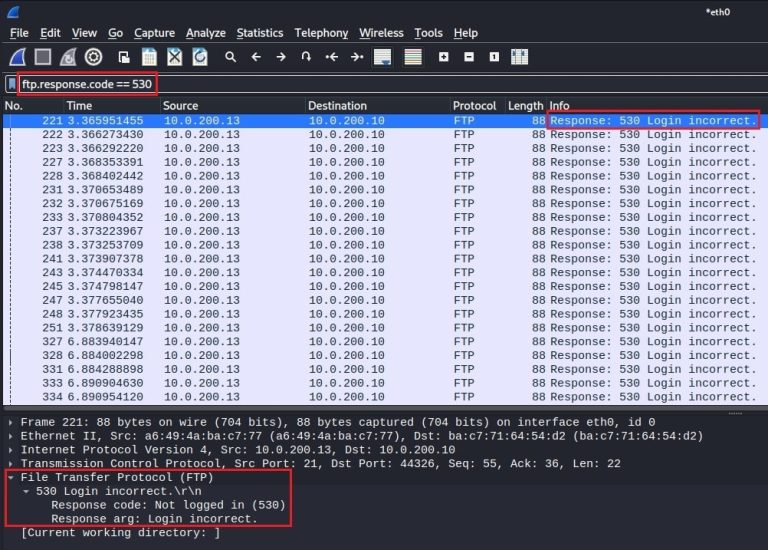Image resolution: width=768 pixels, height=550 pixels.
Task: Click the display filter bookmark icon
Action: pos(12,84)
